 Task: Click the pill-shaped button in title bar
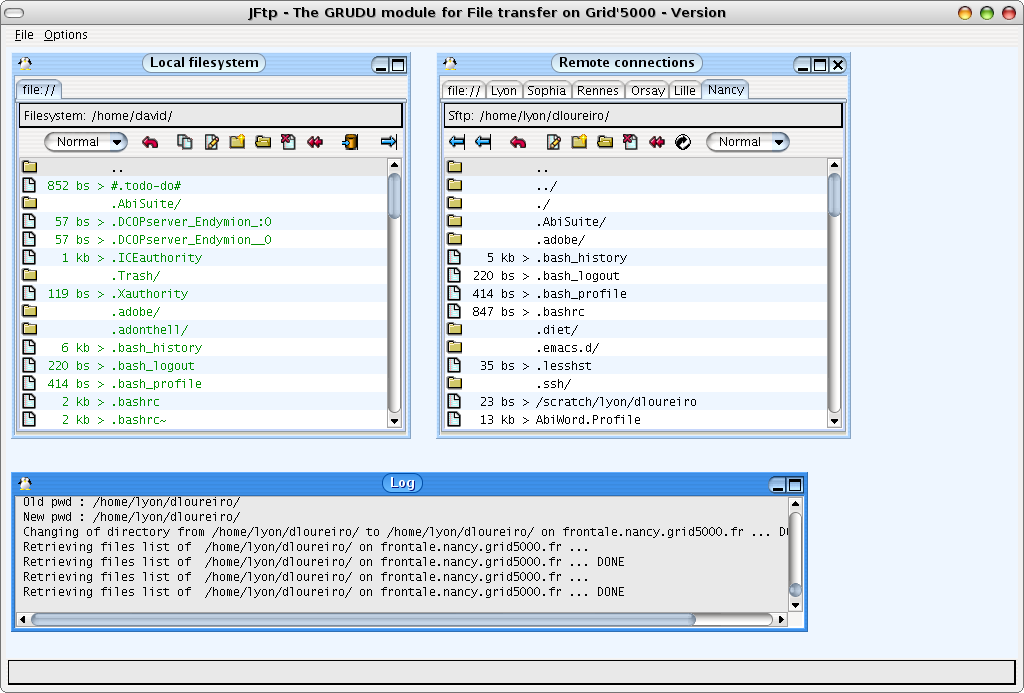pyautogui.click(x=14, y=12)
